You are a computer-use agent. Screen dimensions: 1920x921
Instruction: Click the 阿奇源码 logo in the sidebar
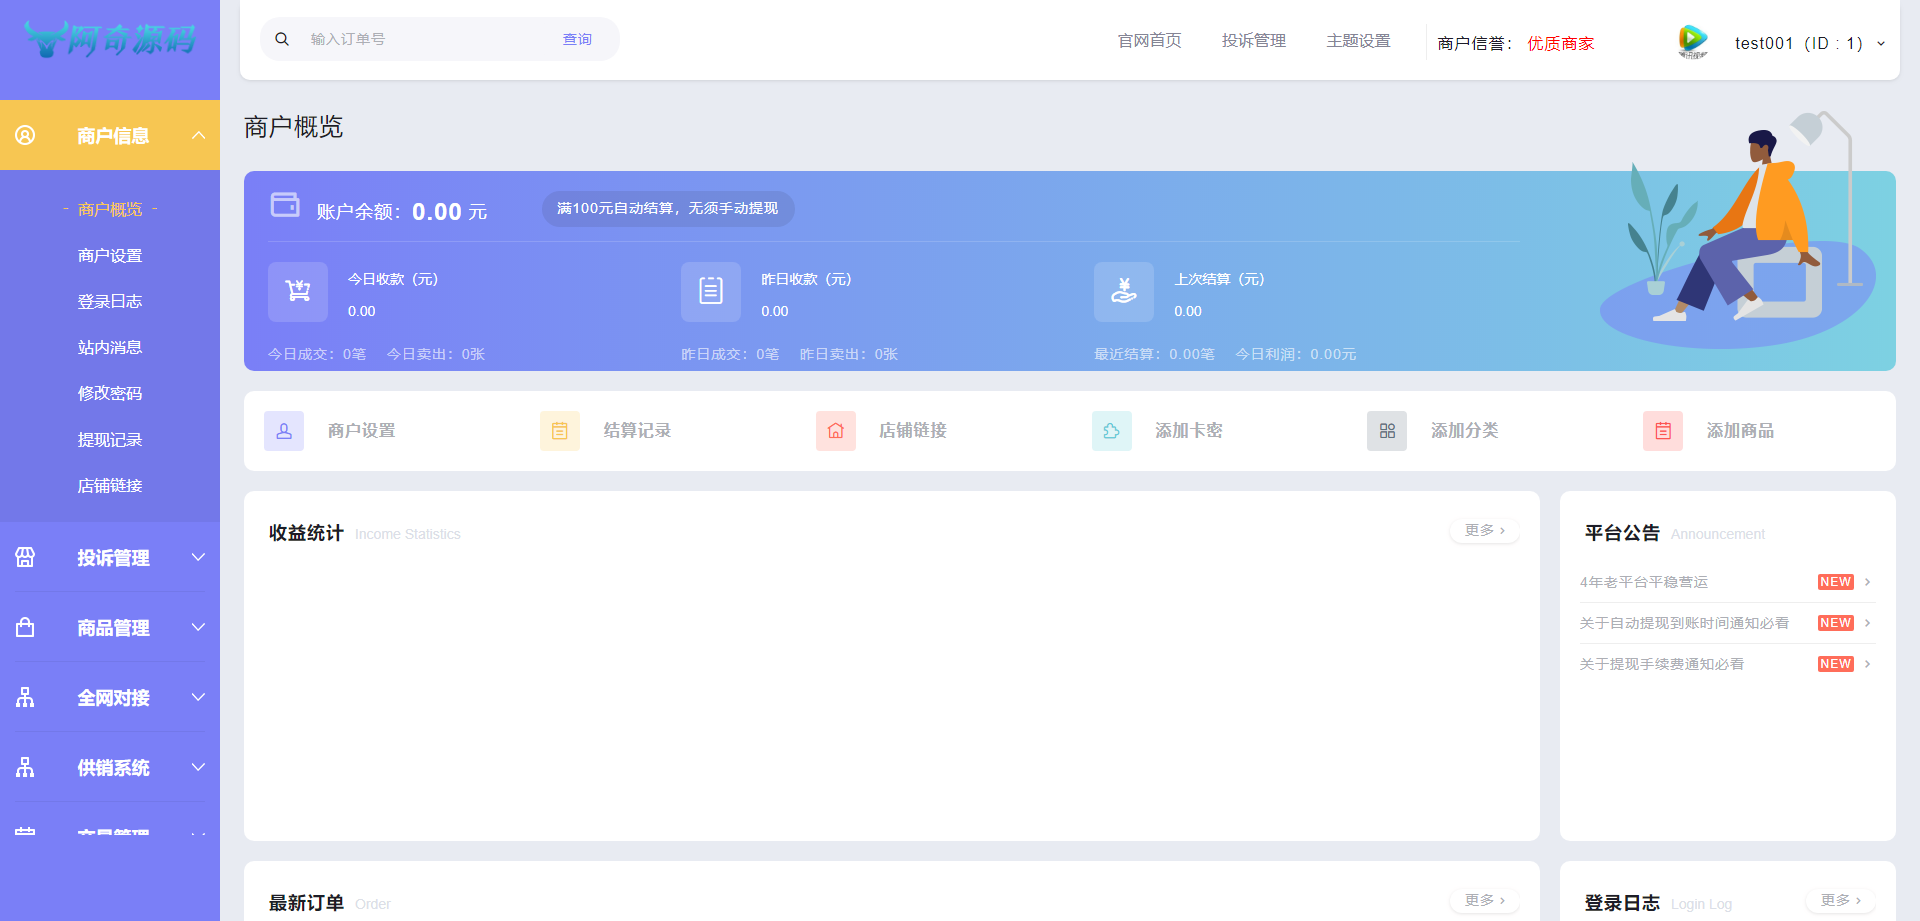click(x=110, y=40)
